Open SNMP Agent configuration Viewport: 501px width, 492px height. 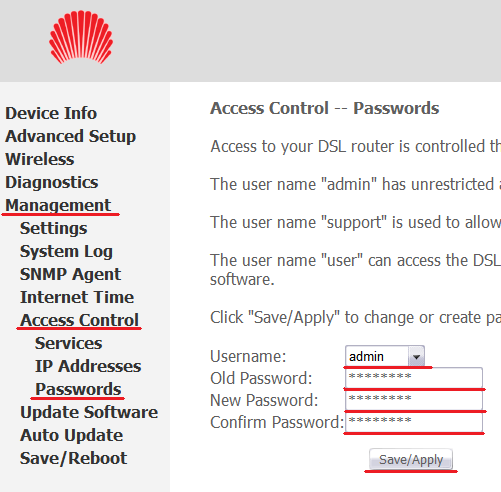coord(70,274)
